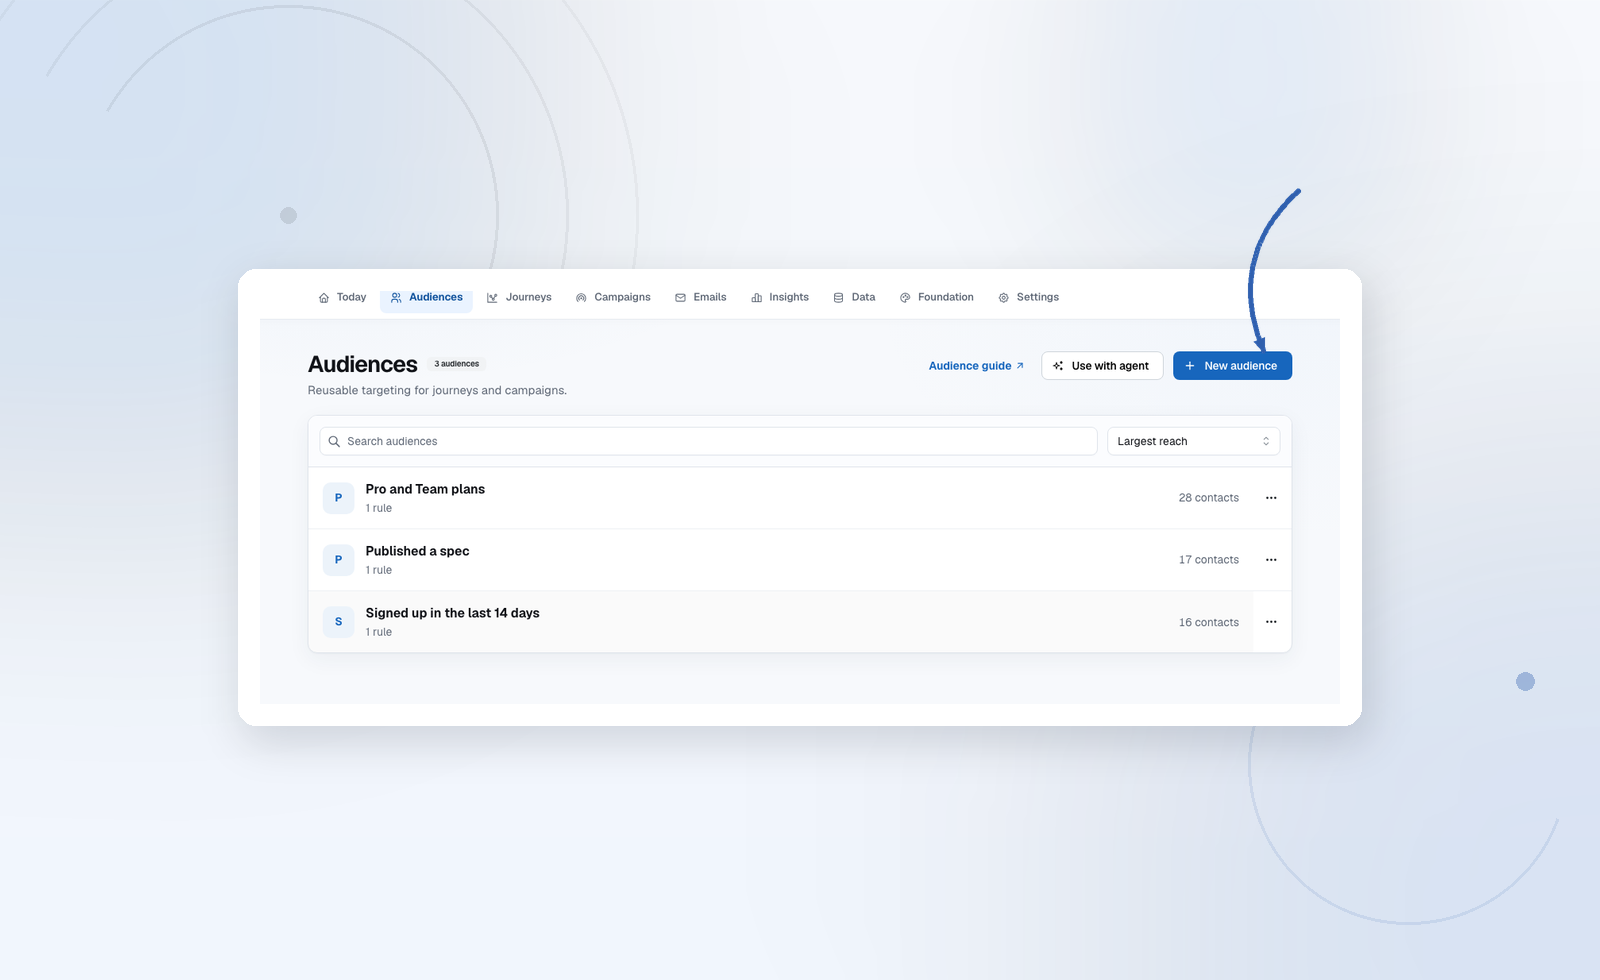Create a New audience
This screenshot has height=980, width=1600.
[x=1232, y=366]
